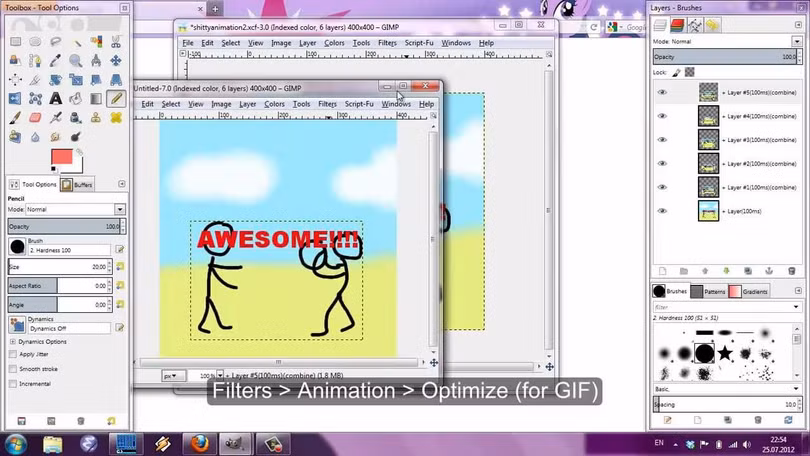Switch to the Gradients tab
Screen dimensions: 810x456
(x=749, y=291)
